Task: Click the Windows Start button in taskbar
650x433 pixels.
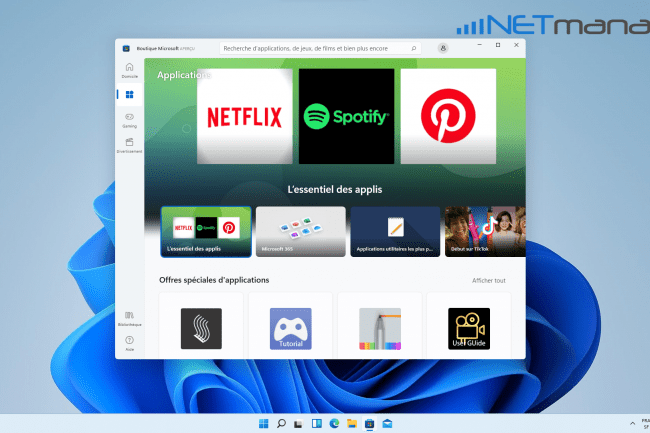Action: (x=264, y=423)
